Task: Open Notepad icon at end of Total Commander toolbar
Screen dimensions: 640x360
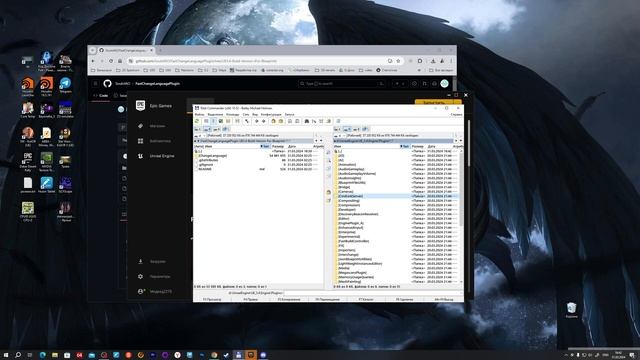Action: 338,121
